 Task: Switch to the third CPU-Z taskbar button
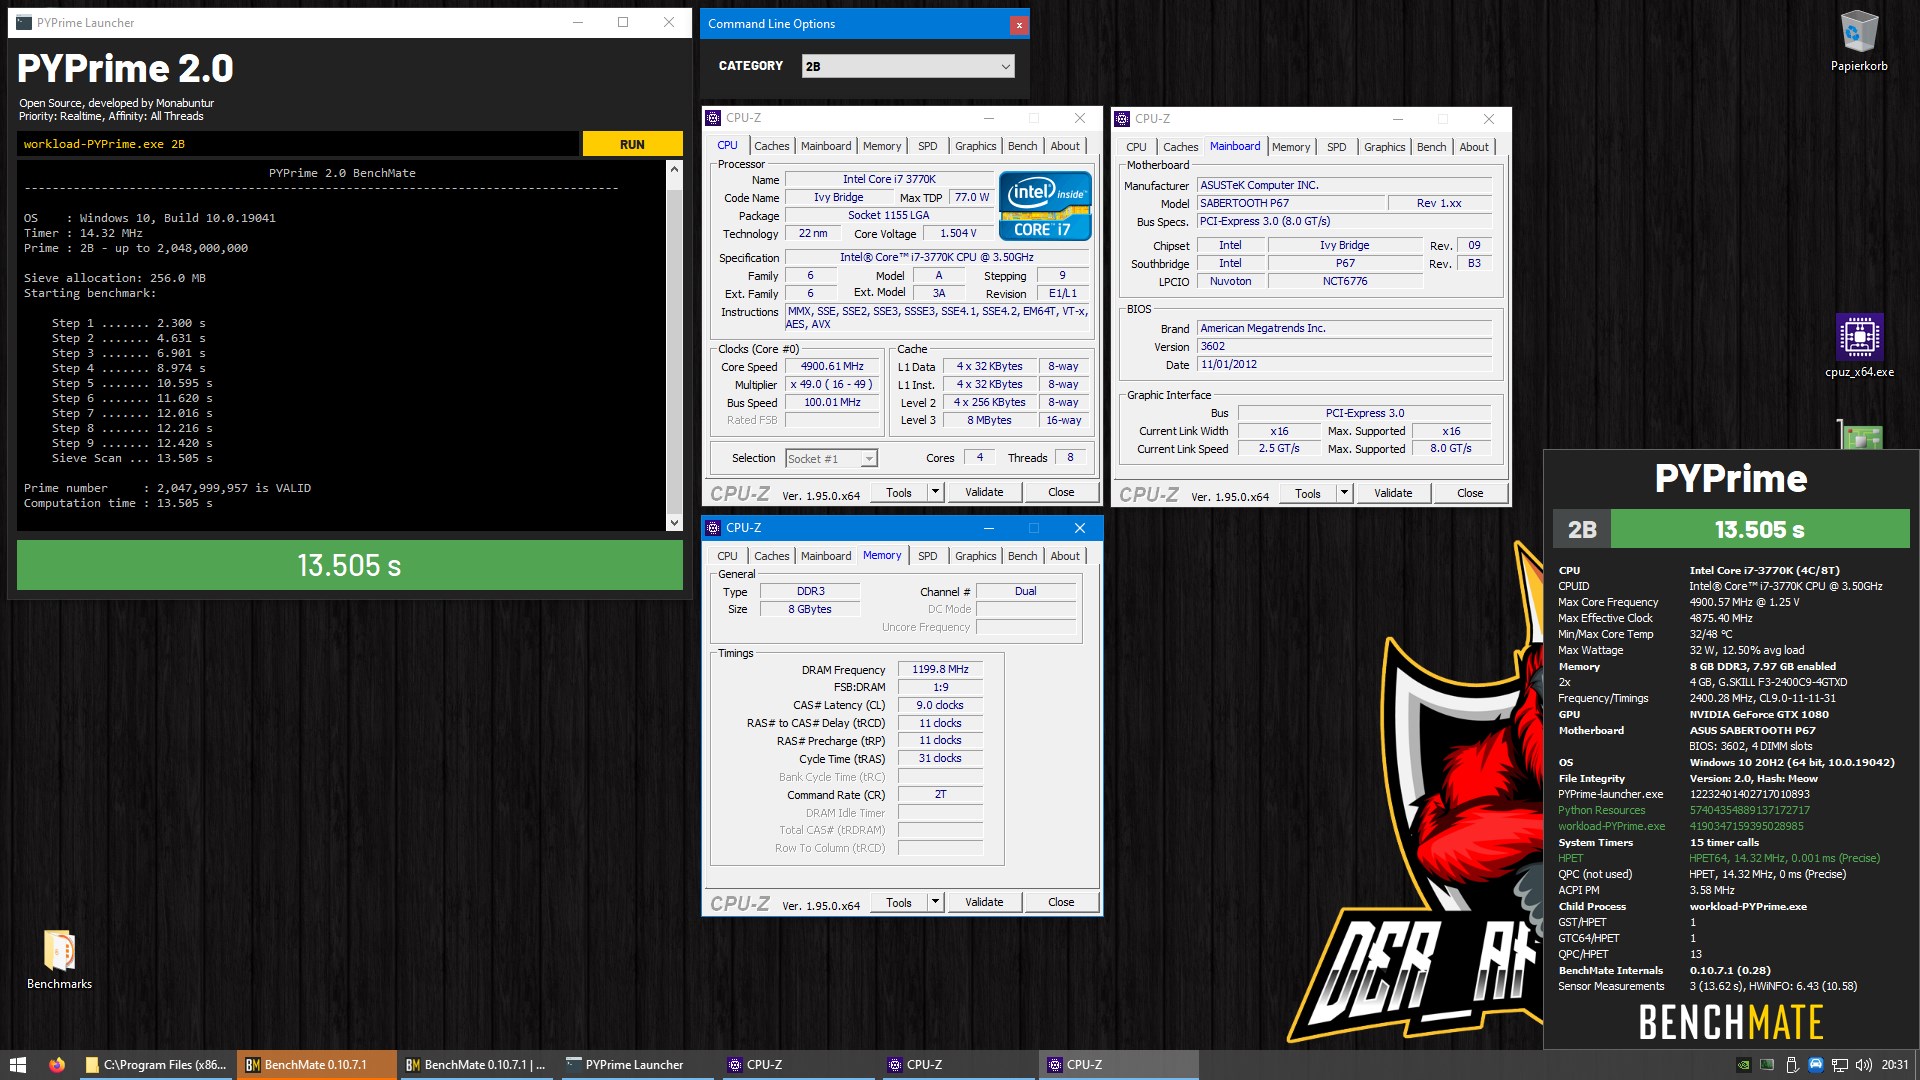[1118, 1065]
